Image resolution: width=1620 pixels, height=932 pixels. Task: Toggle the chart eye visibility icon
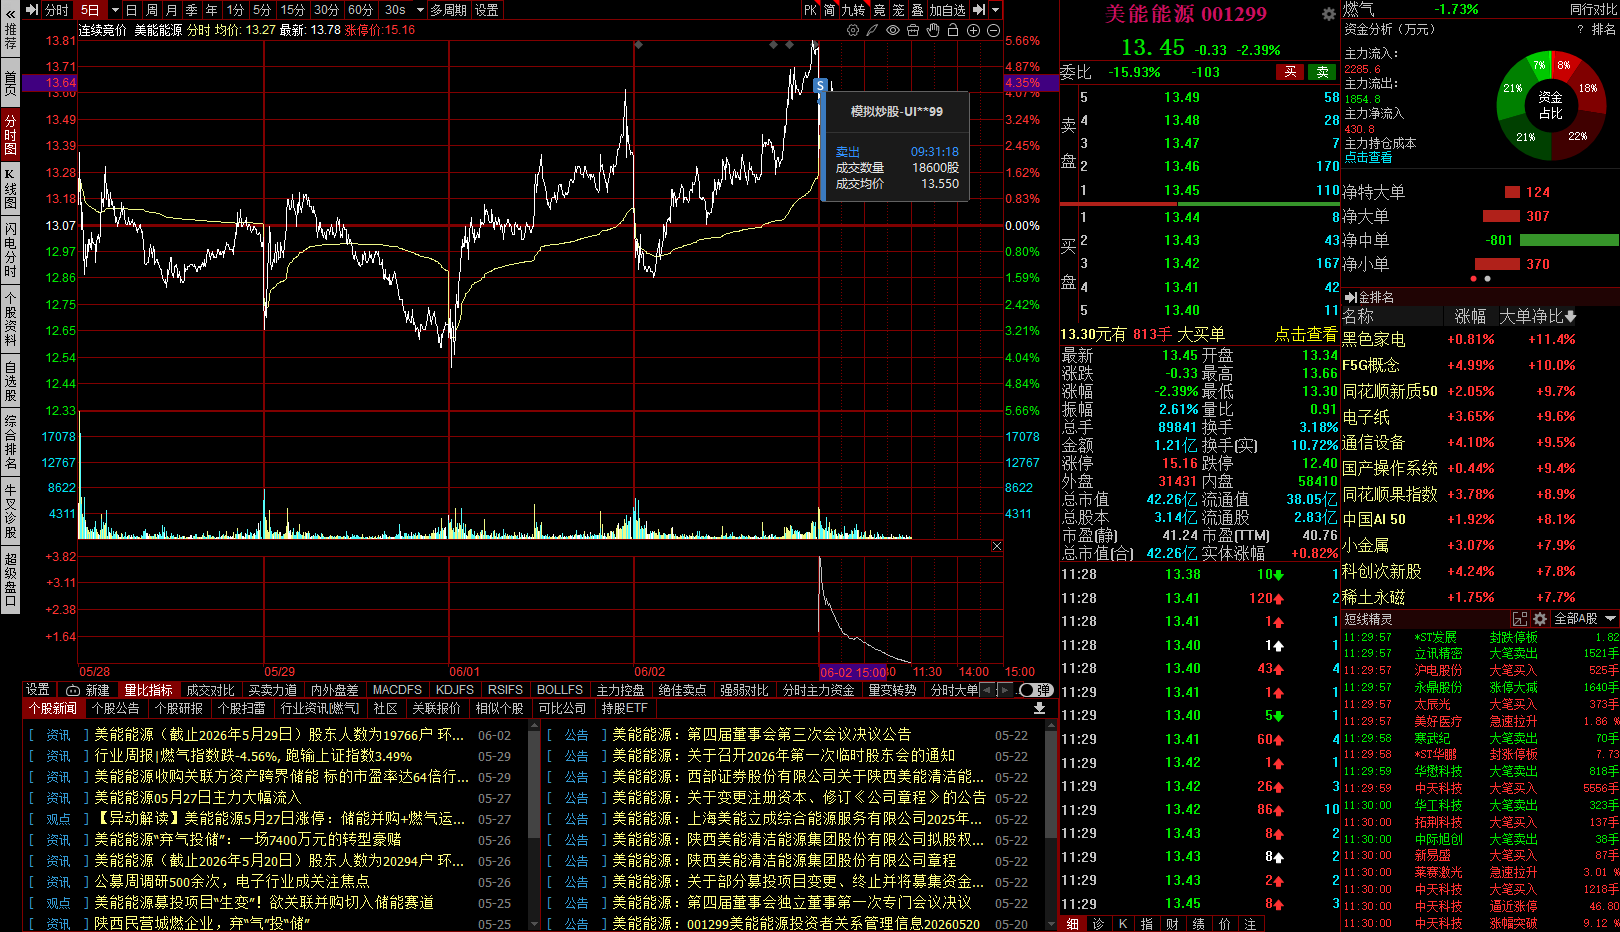[893, 30]
